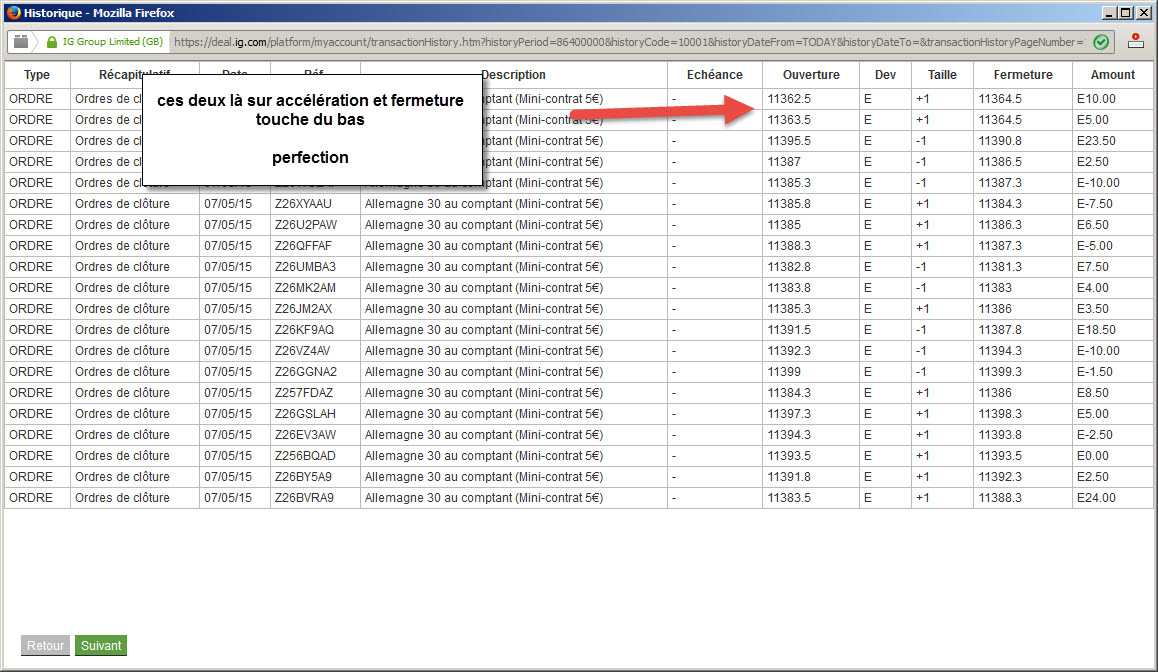Open the user profile icon by the address bar
This screenshot has width=1158, height=672.
[1136, 41]
